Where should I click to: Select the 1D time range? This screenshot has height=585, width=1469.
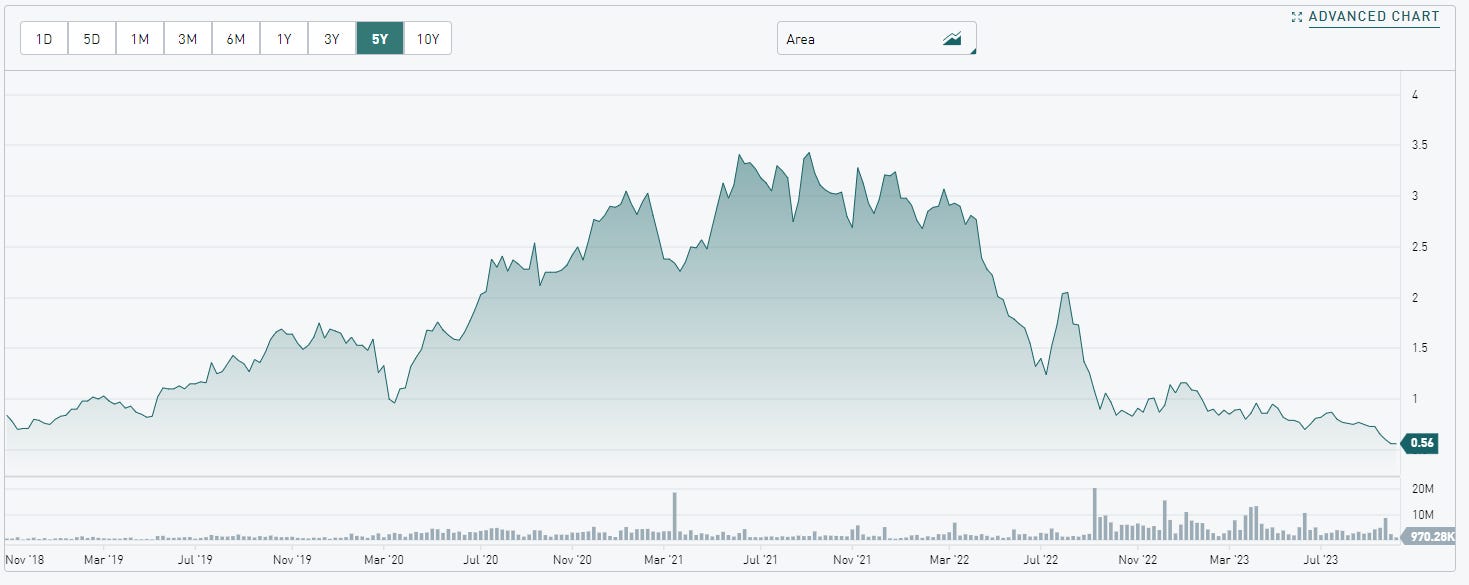click(44, 39)
